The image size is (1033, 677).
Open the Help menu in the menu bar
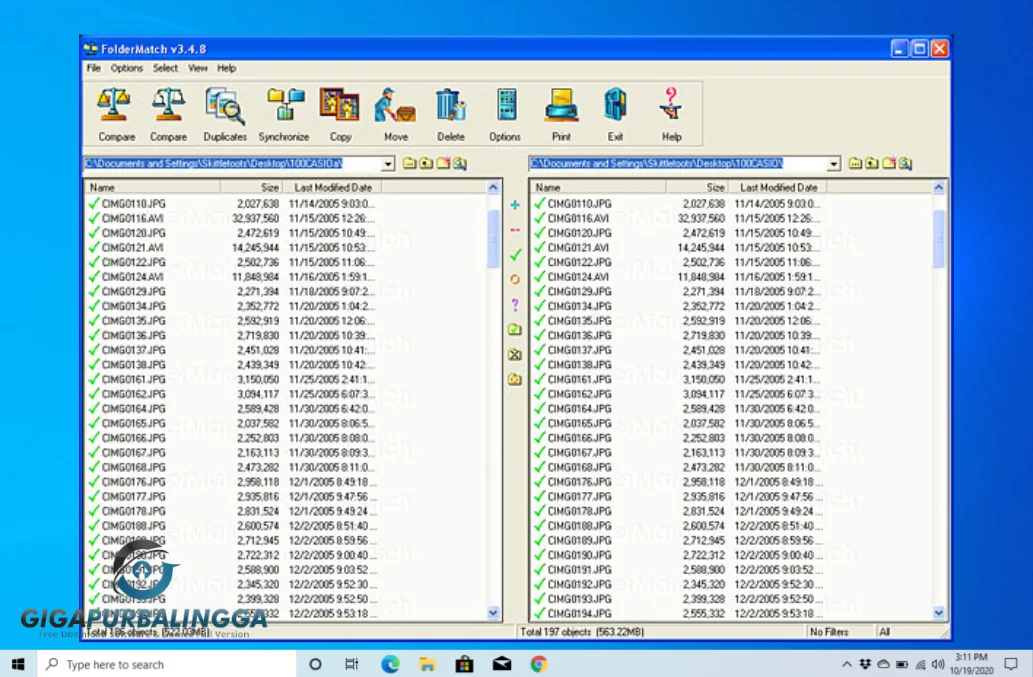(x=227, y=68)
